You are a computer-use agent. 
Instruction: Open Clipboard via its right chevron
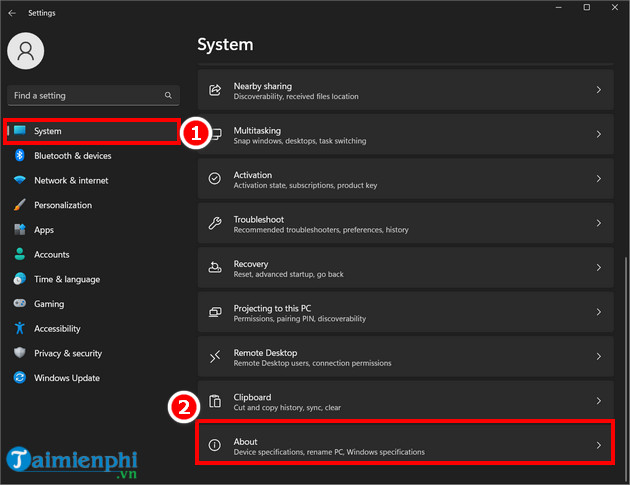tap(599, 401)
